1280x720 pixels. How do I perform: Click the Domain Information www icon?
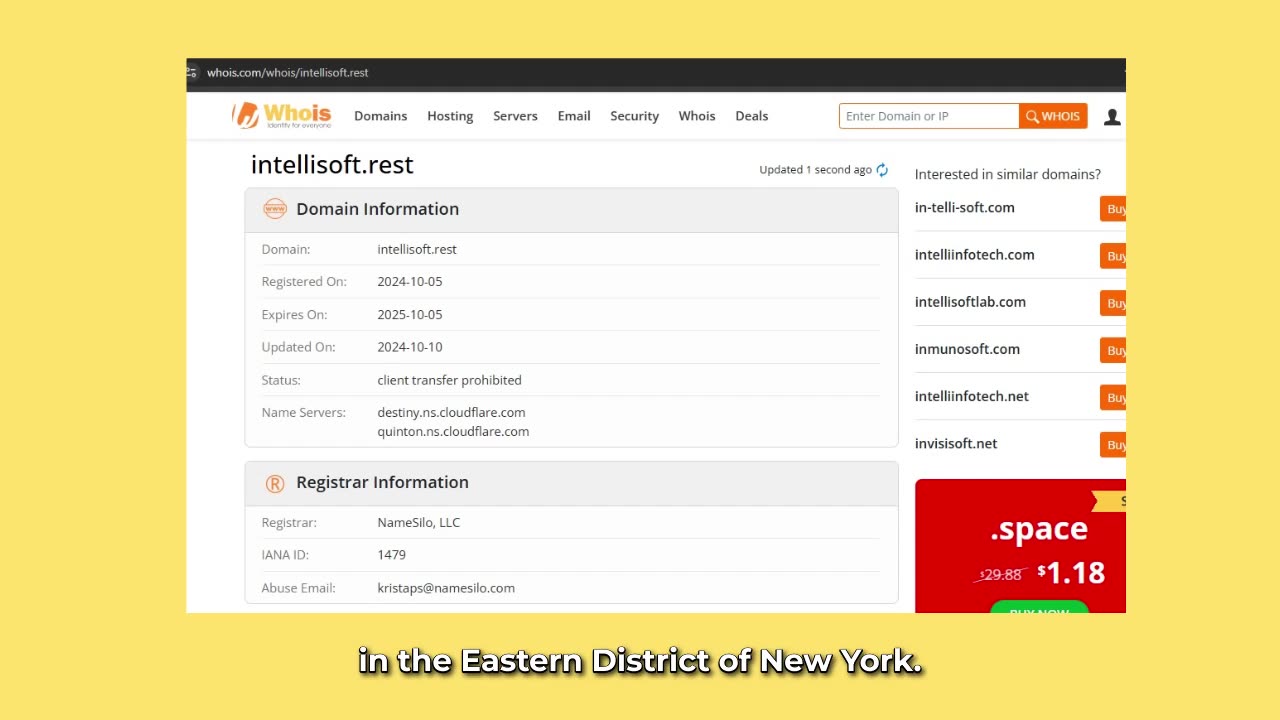[274, 209]
